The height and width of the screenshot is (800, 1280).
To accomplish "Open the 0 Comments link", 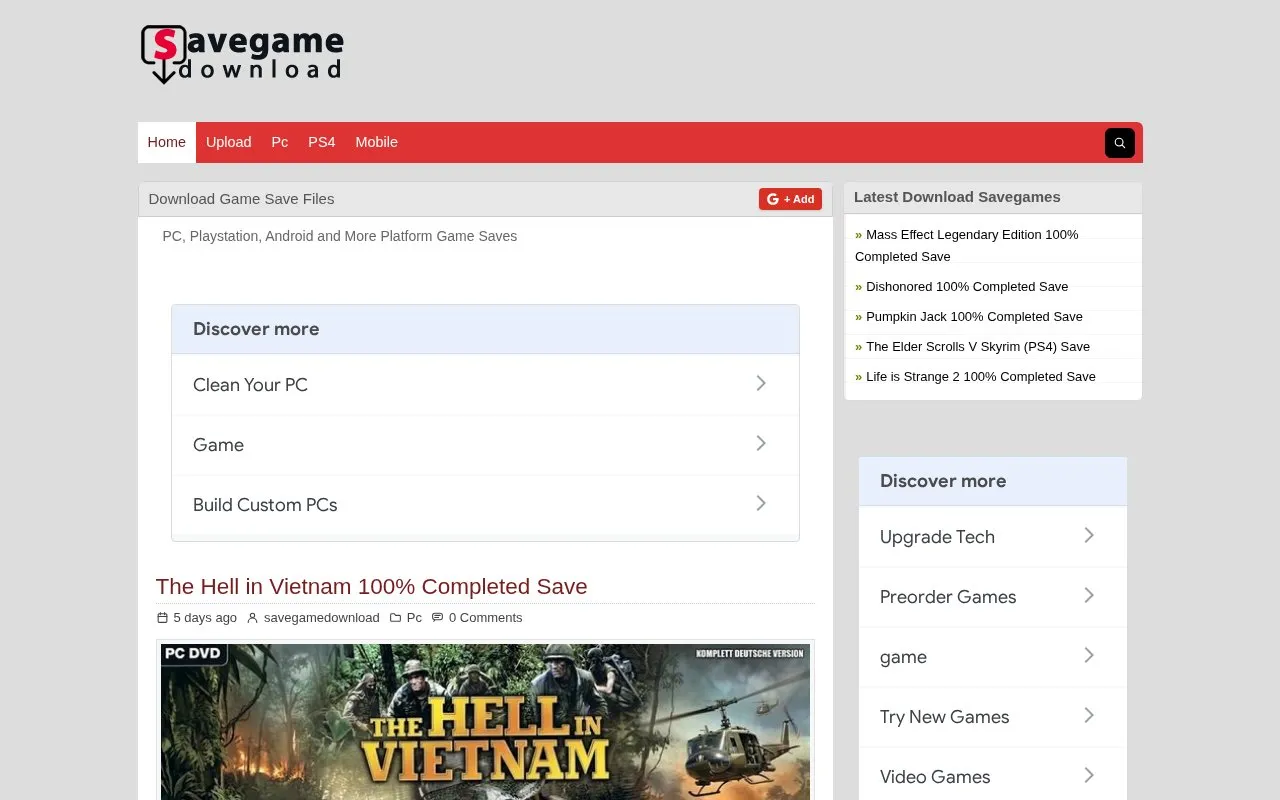I will 486,618.
